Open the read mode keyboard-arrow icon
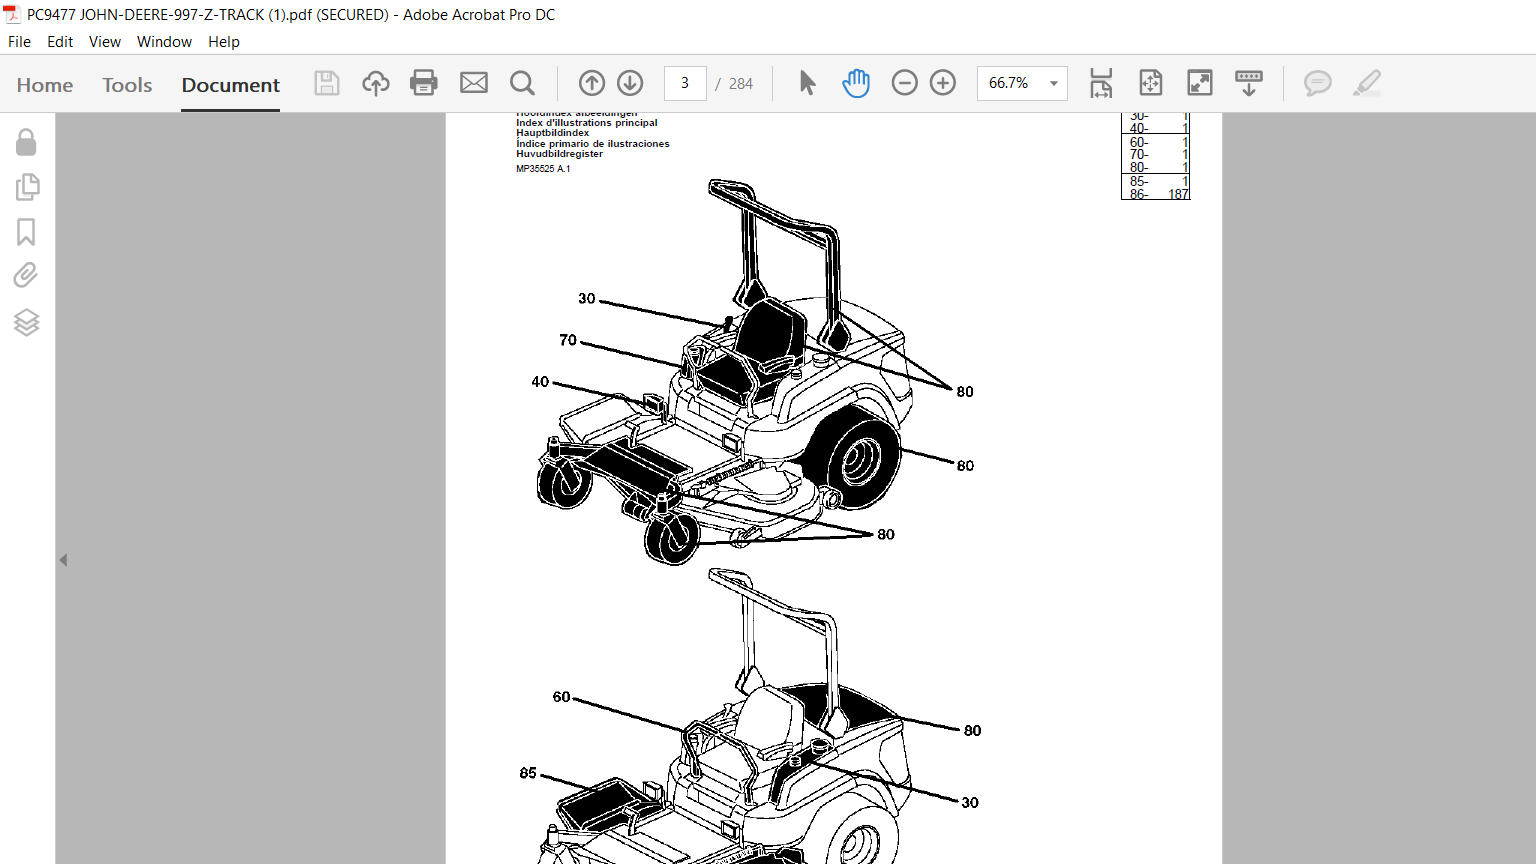 [x=1249, y=83]
